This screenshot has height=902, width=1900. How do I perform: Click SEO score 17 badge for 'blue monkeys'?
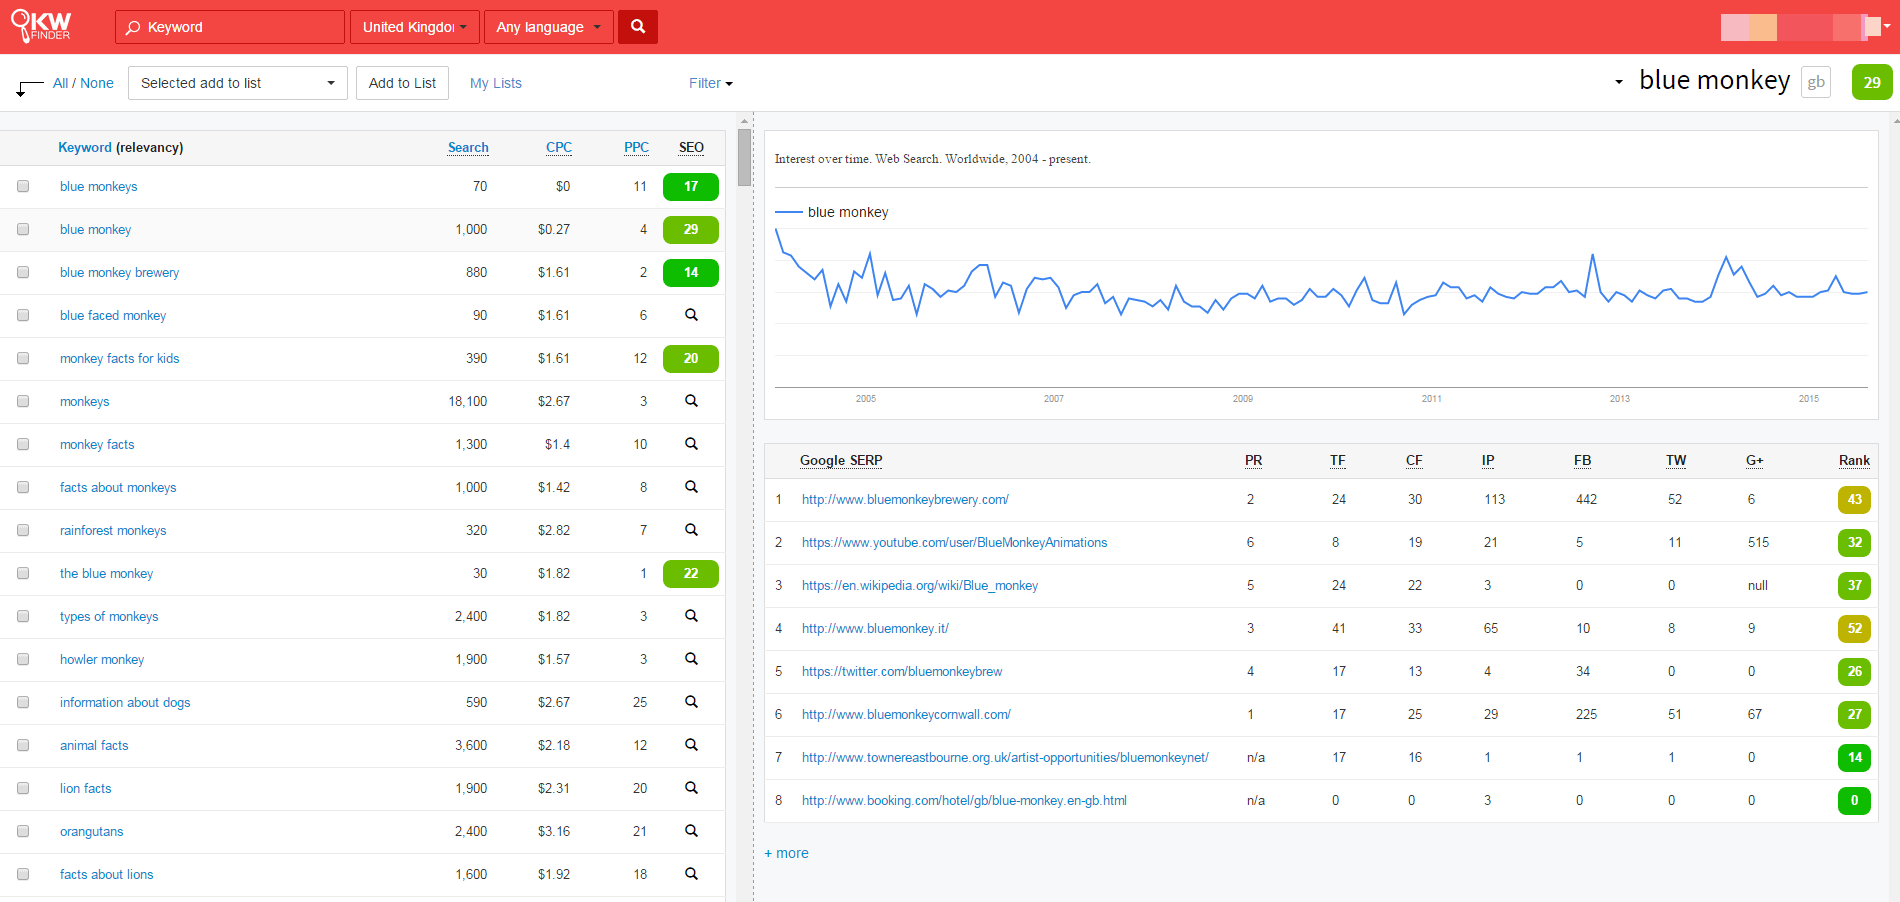point(690,187)
